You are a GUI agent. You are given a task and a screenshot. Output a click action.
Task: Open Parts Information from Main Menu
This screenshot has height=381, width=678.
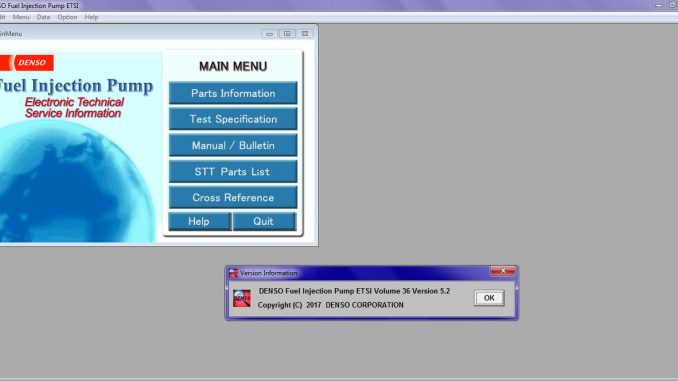click(x=233, y=93)
